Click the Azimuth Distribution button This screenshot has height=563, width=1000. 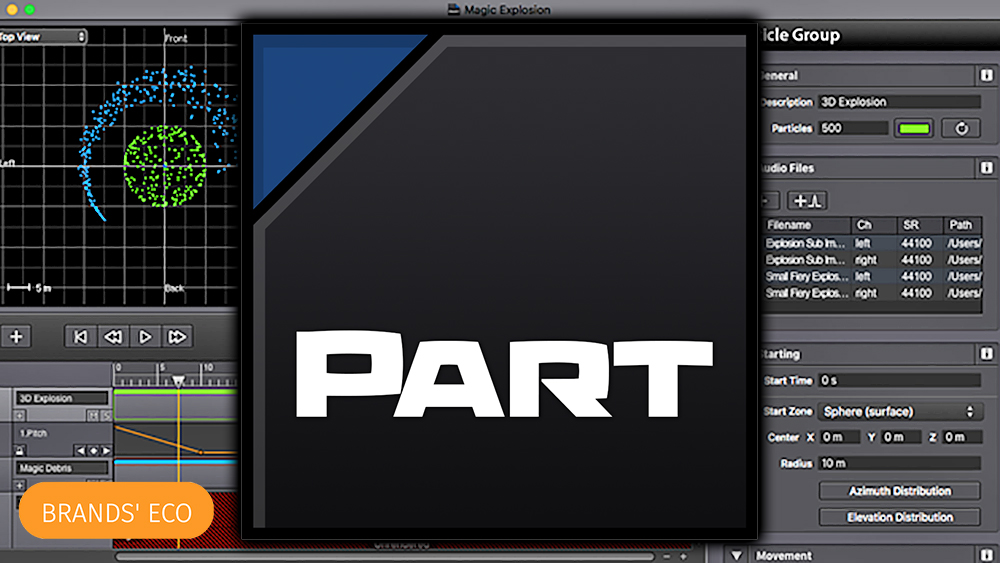point(899,491)
